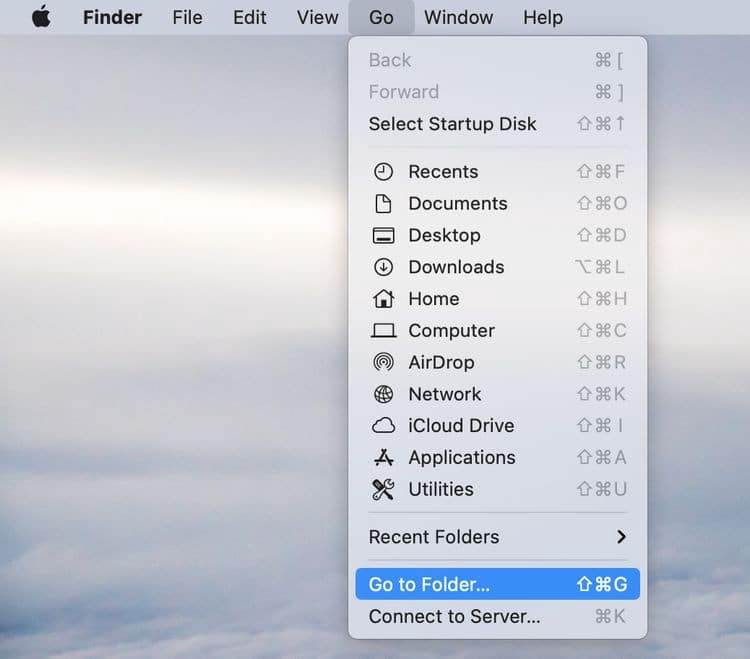
Task: Open the Help menu
Action: pos(543,18)
